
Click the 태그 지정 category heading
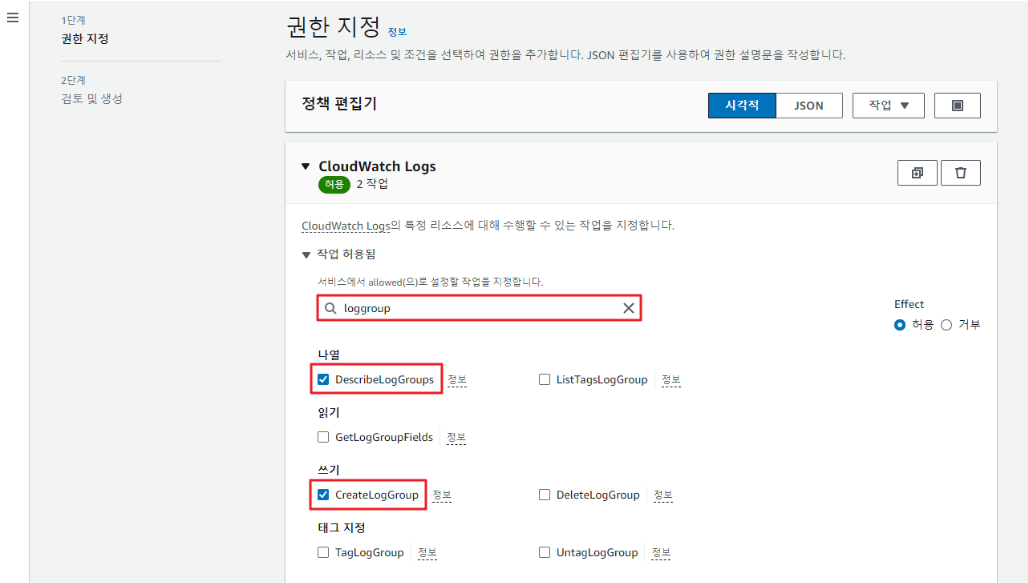click(342, 528)
